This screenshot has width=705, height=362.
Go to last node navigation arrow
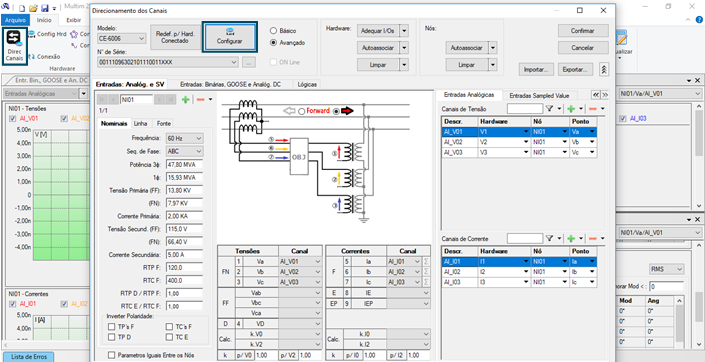click(170, 99)
